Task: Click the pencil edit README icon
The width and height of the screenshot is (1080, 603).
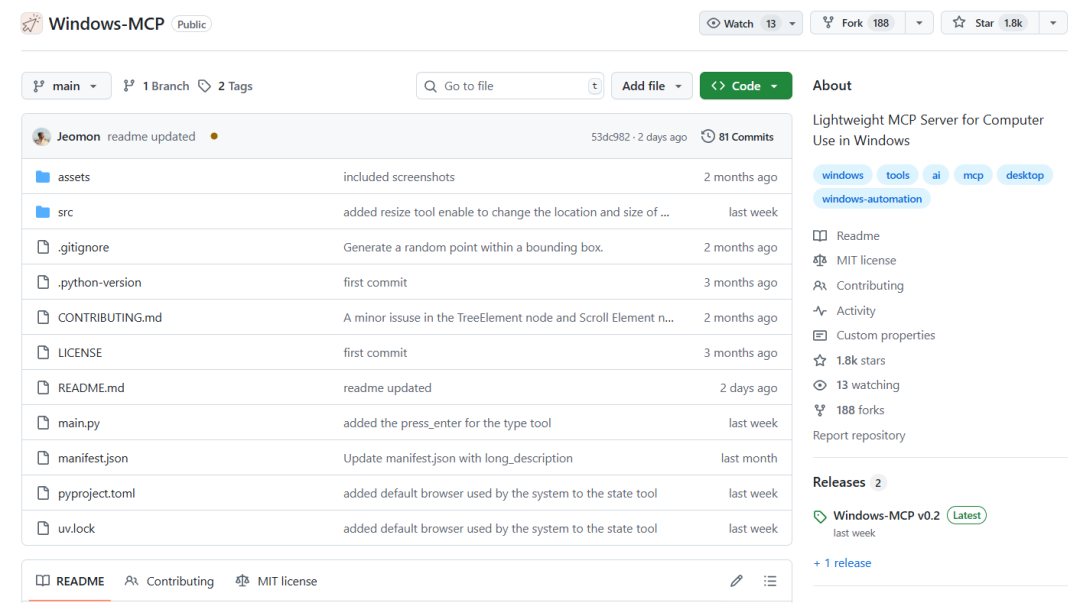Action: point(736,581)
